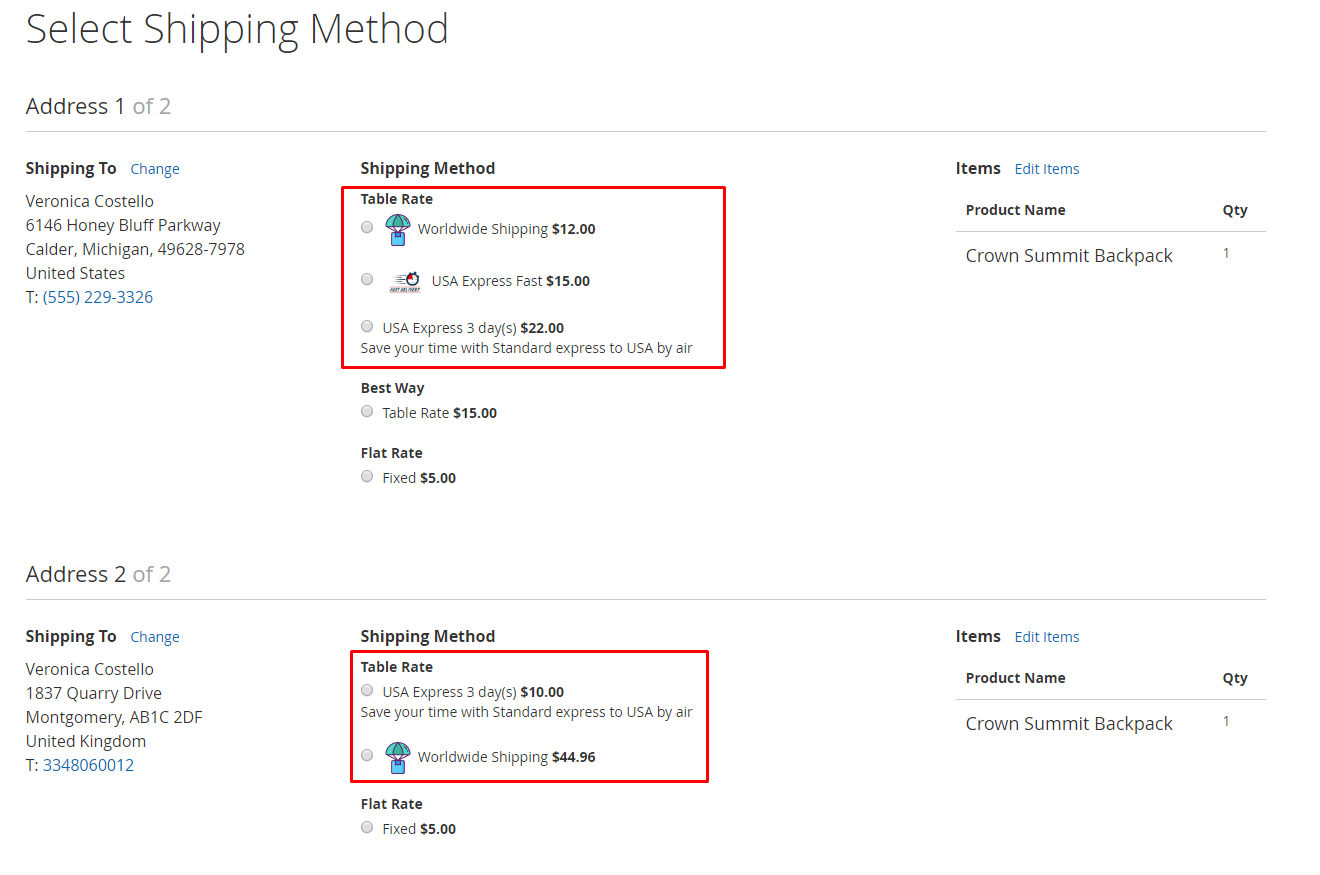Select Fixed $5.00 flat rate for Address 1
Viewport: 1320px width, 875px height.
(367, 476)
